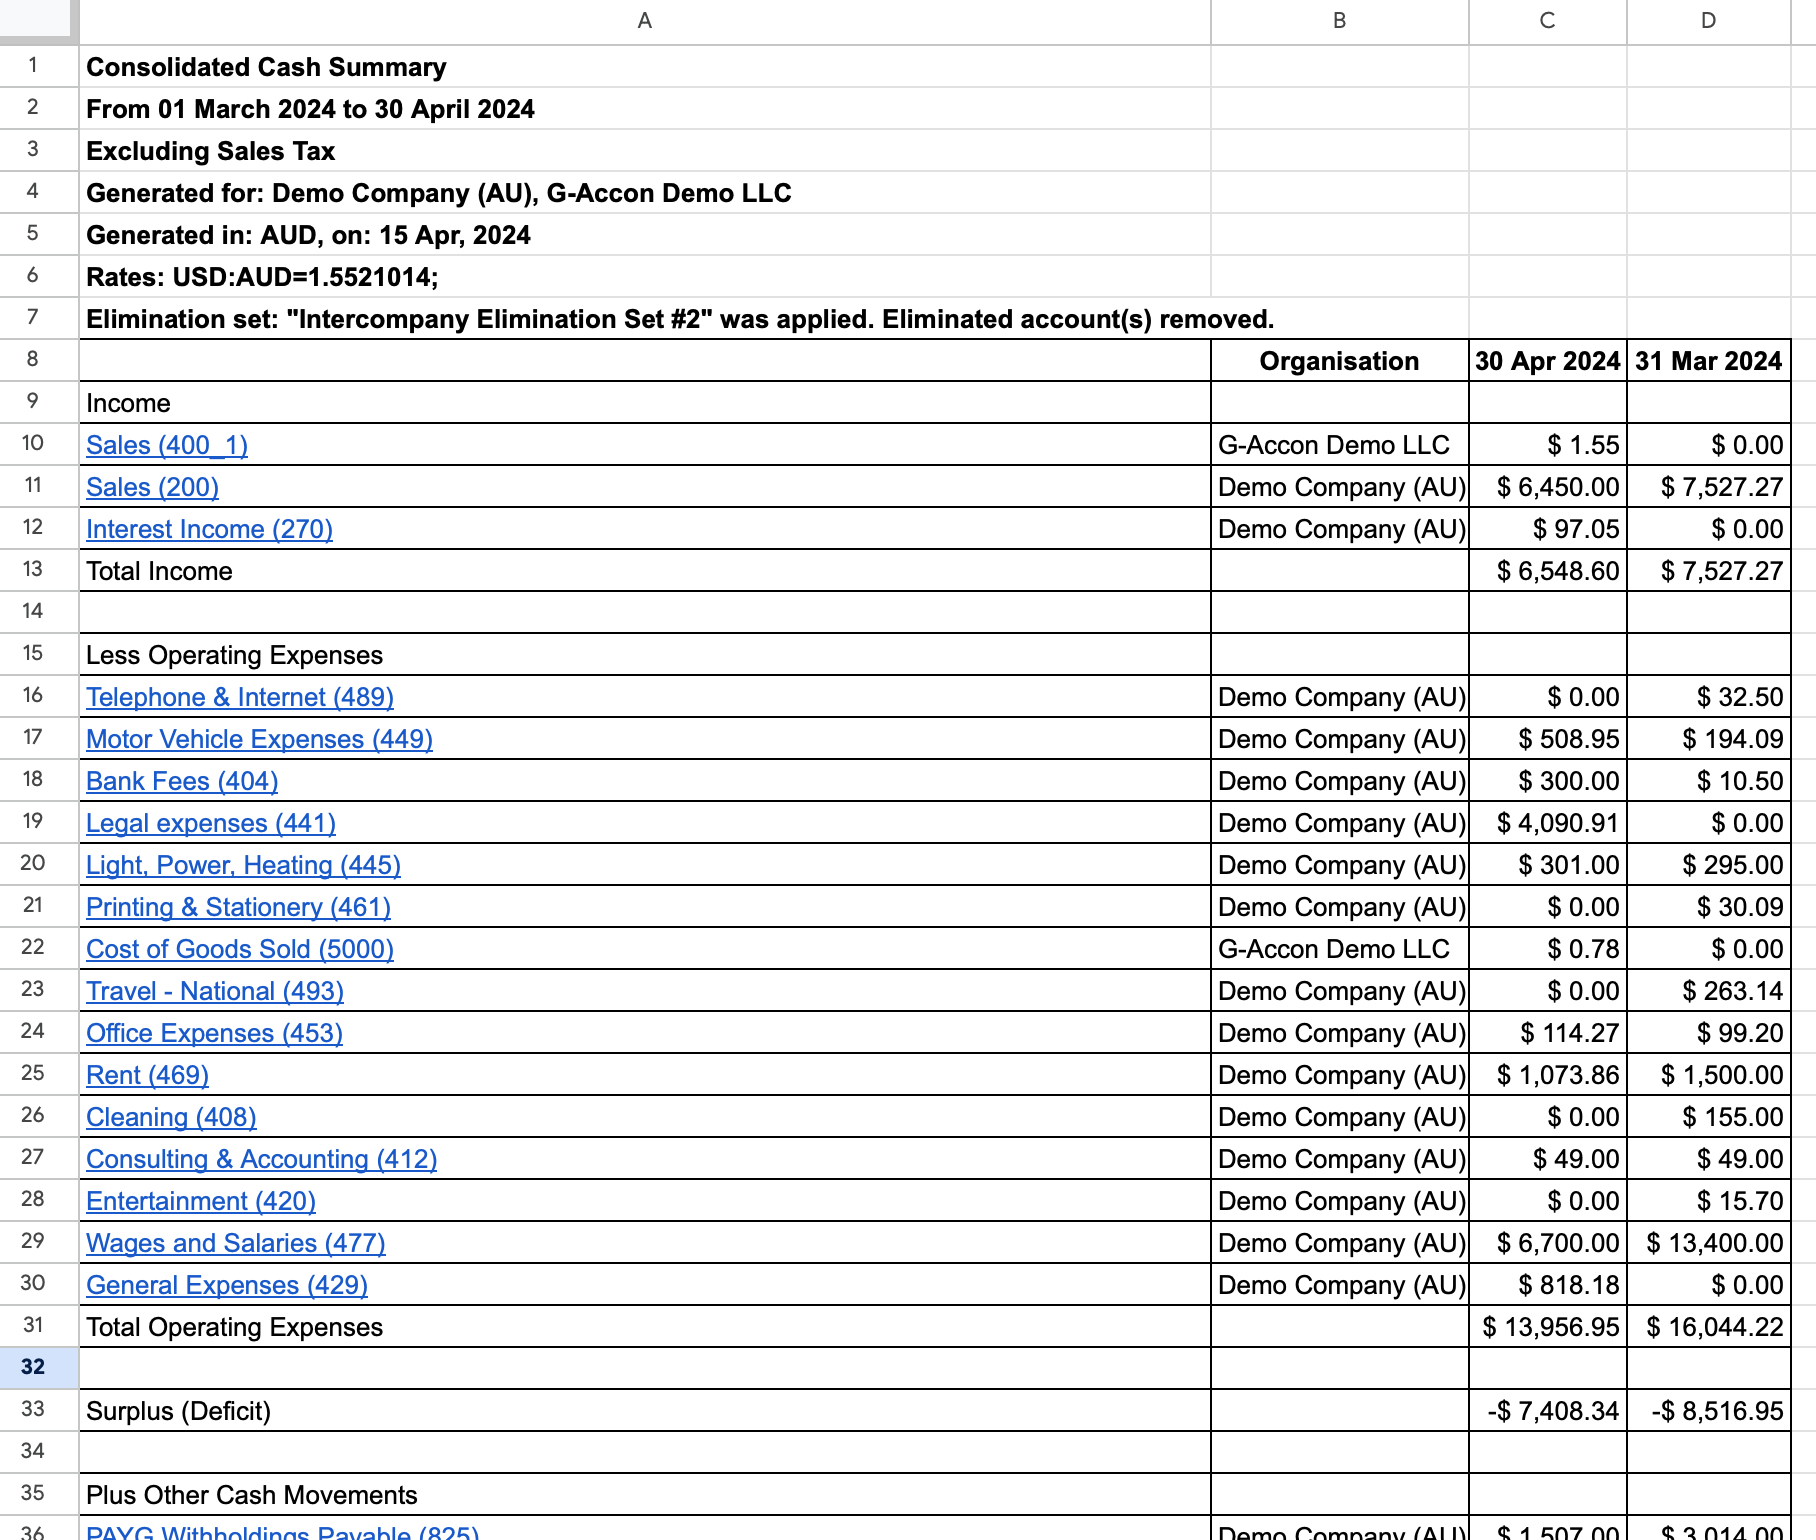Open Legal expenses (441) link

coord(211,823)
